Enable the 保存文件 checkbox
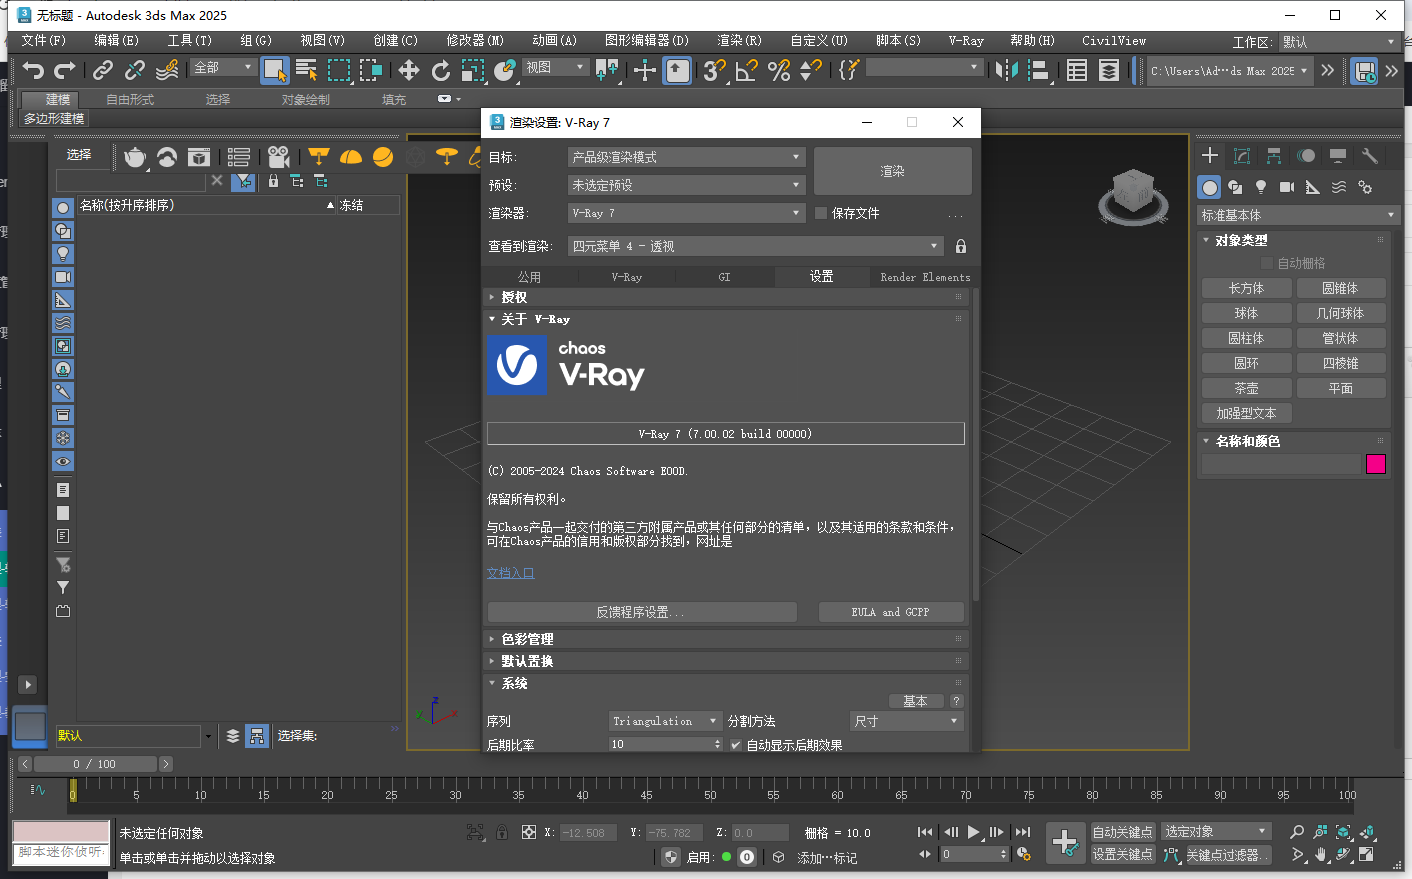This screenshot has height=879, width=1412. 822,212
